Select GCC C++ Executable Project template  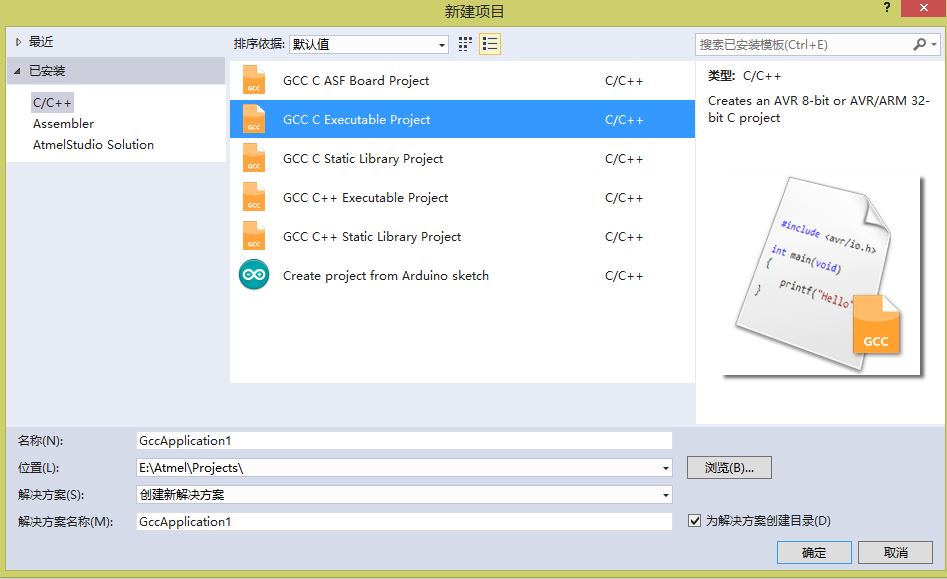click(x=462, y=197)
